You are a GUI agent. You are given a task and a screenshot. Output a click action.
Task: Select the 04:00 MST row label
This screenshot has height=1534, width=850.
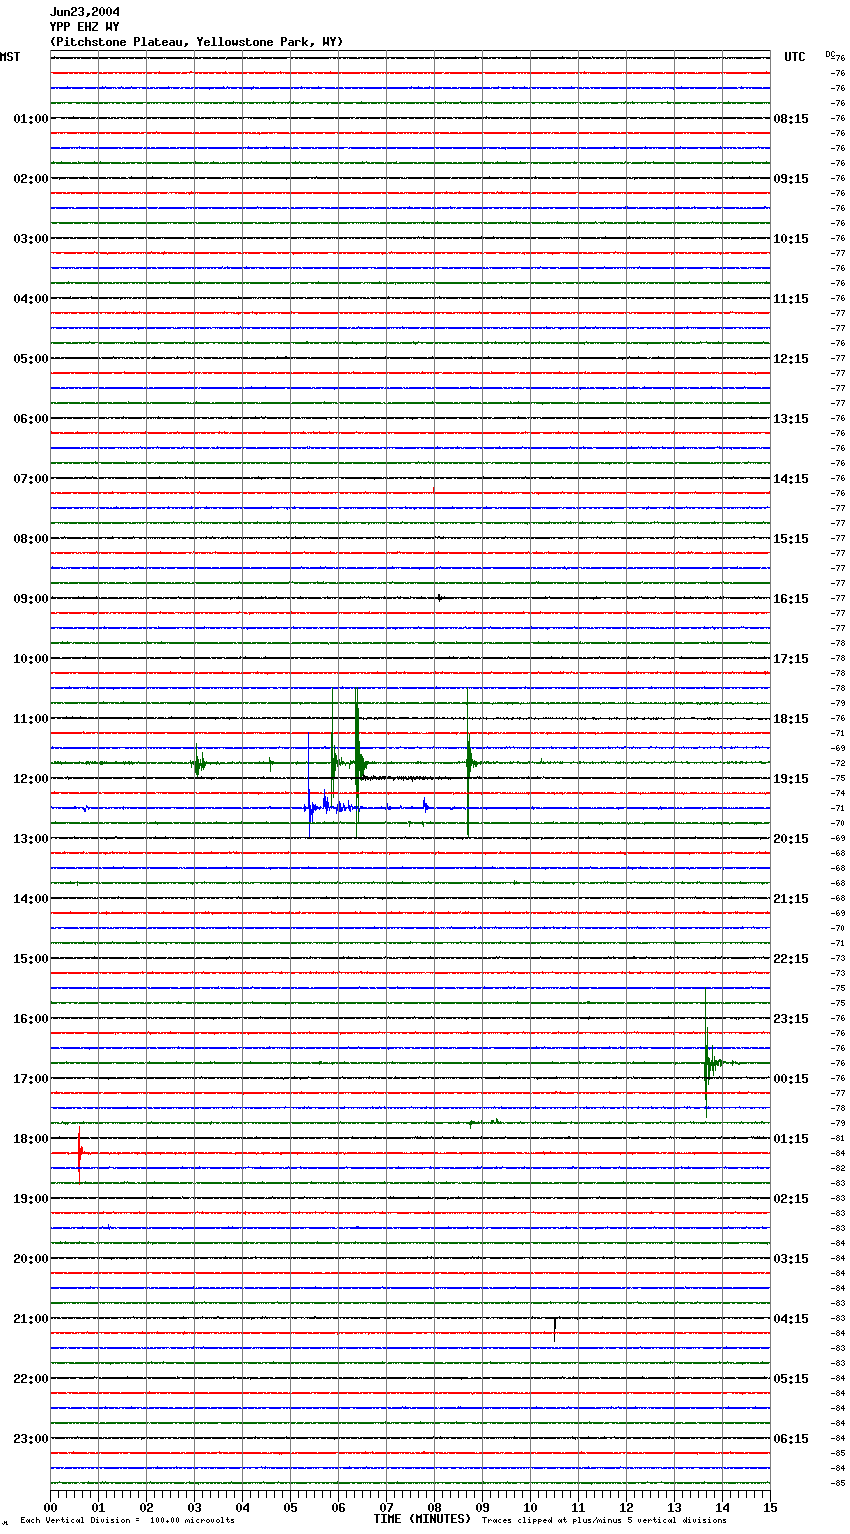tap(30, 298)
